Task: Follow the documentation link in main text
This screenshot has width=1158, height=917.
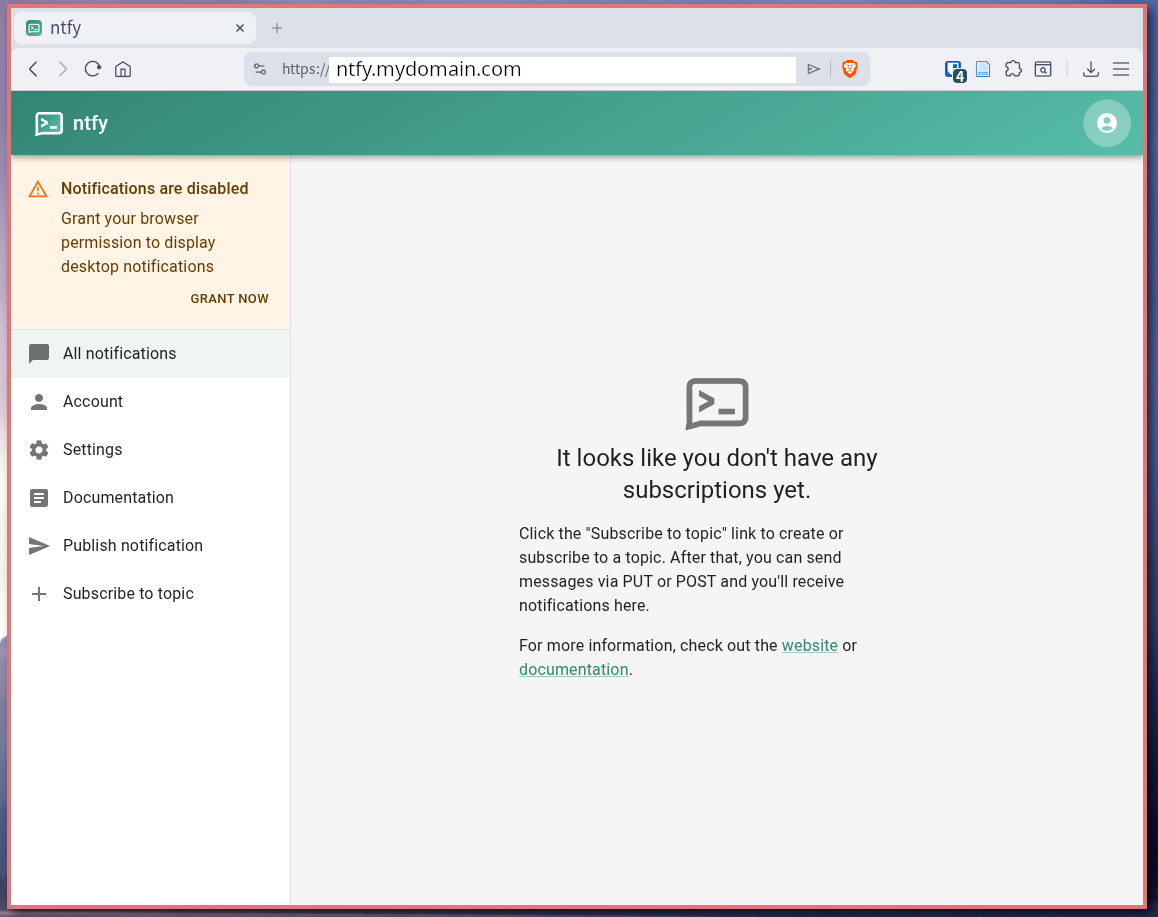Action: 573,669
